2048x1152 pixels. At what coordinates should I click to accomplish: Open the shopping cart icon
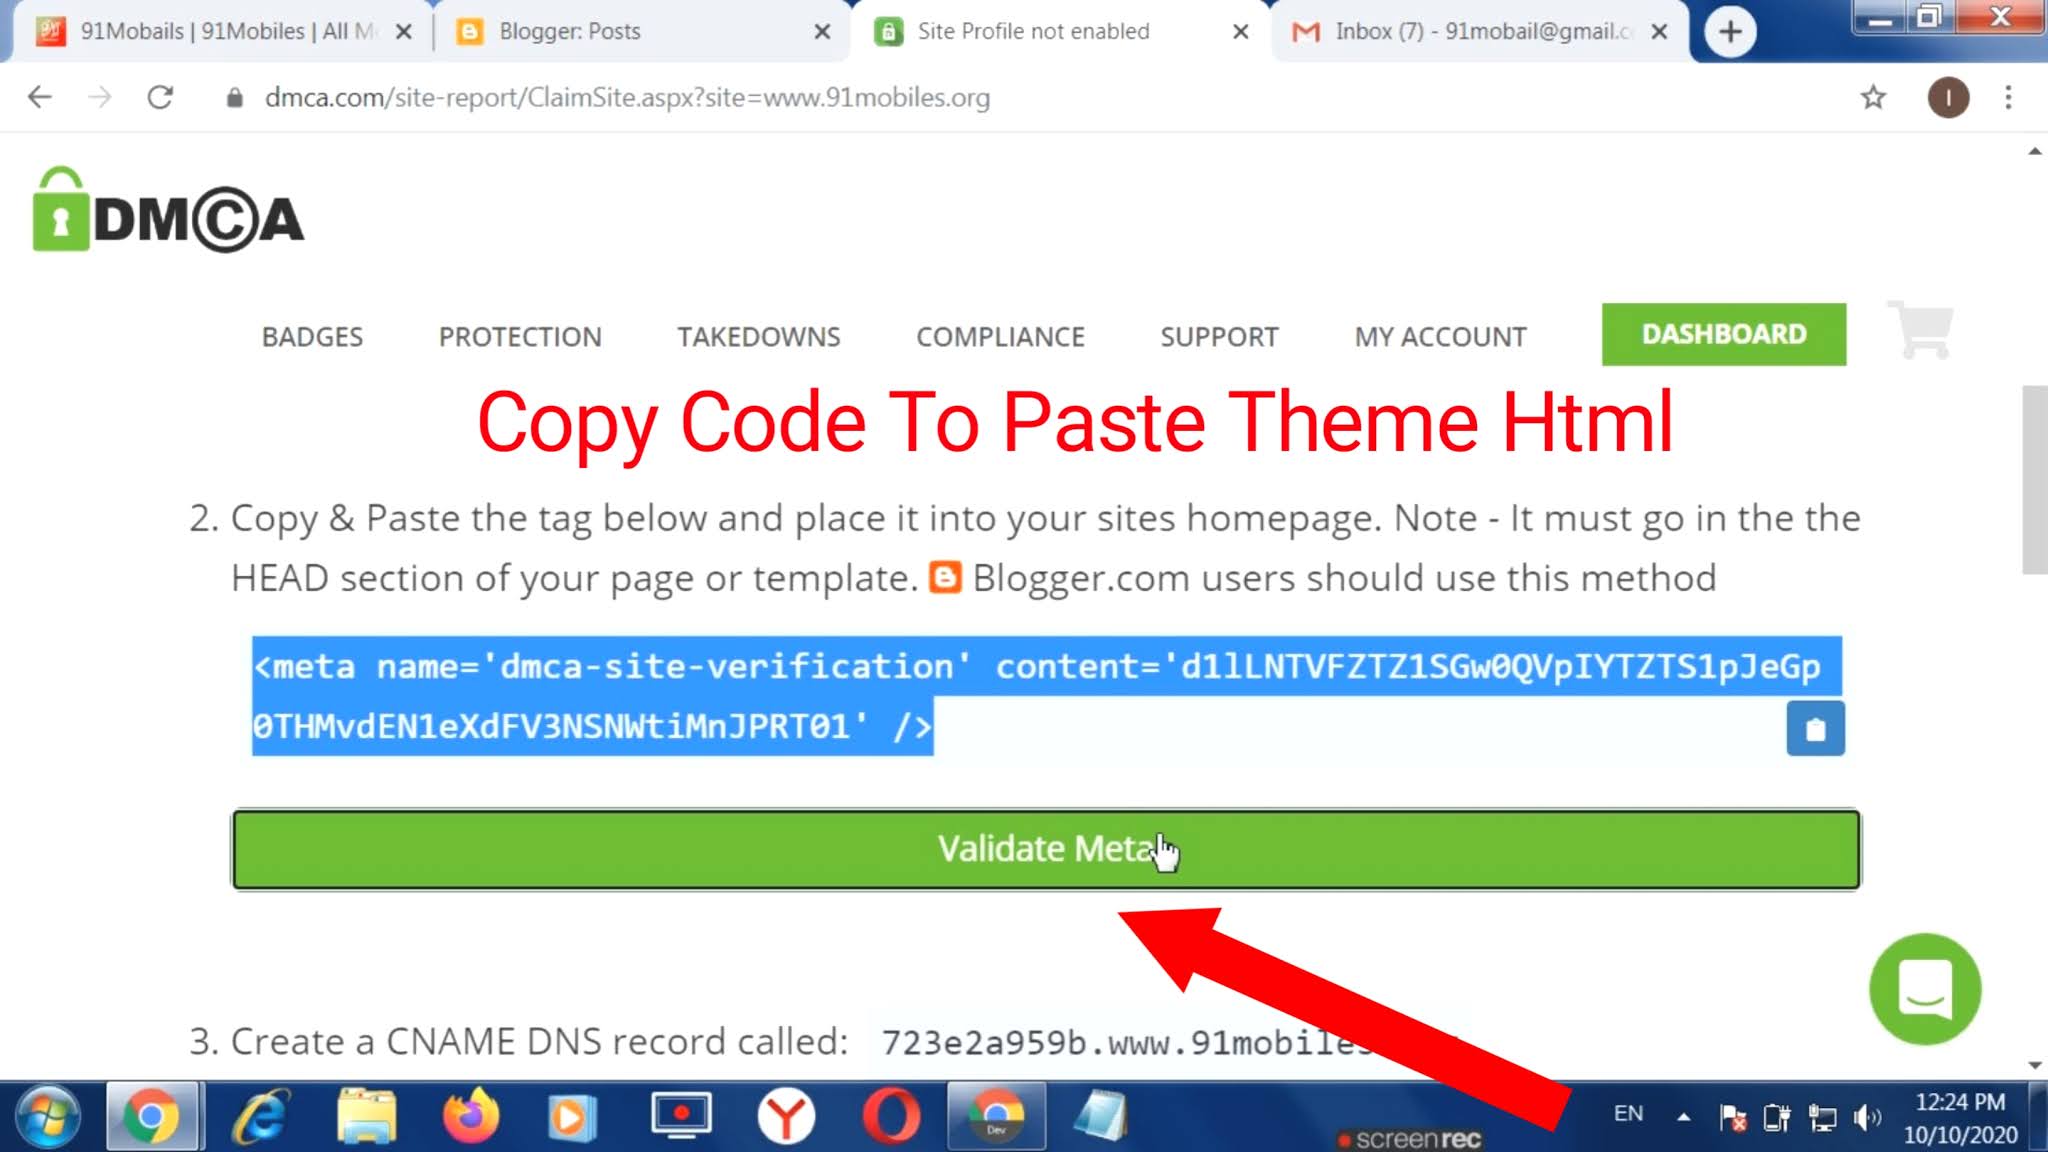(x=1921, y=330)
